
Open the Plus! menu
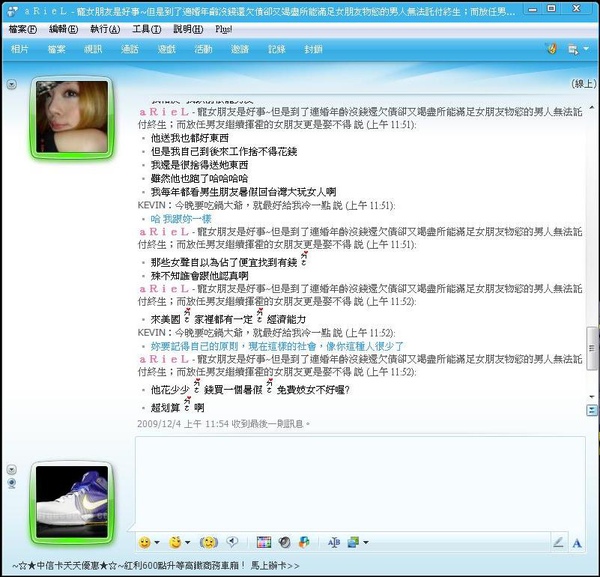[x=224, y=29]
